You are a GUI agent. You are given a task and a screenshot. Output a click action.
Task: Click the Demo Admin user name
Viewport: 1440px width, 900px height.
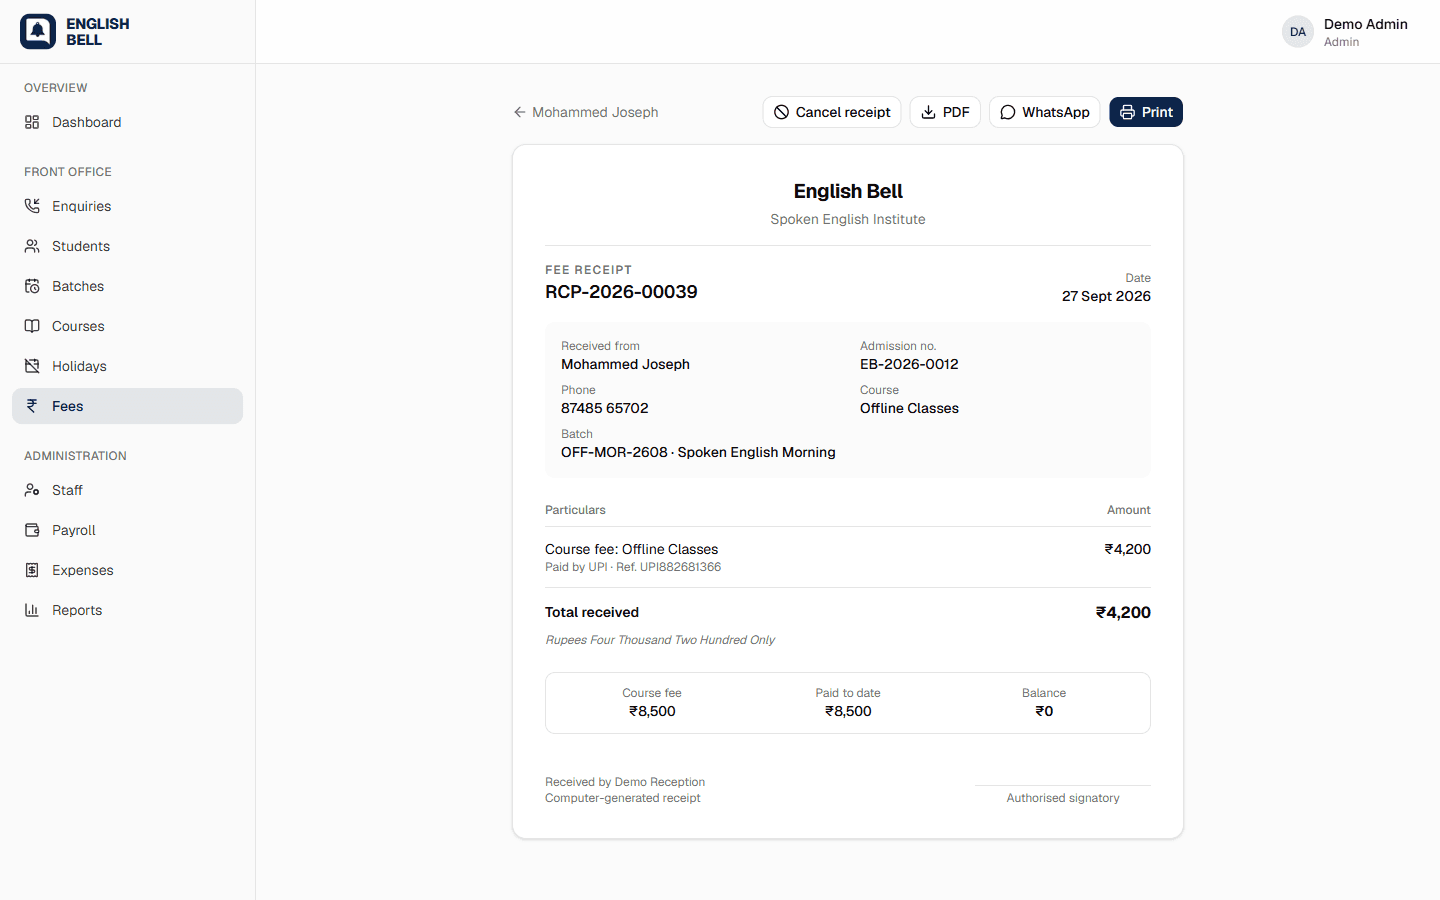coord(1366,24)
